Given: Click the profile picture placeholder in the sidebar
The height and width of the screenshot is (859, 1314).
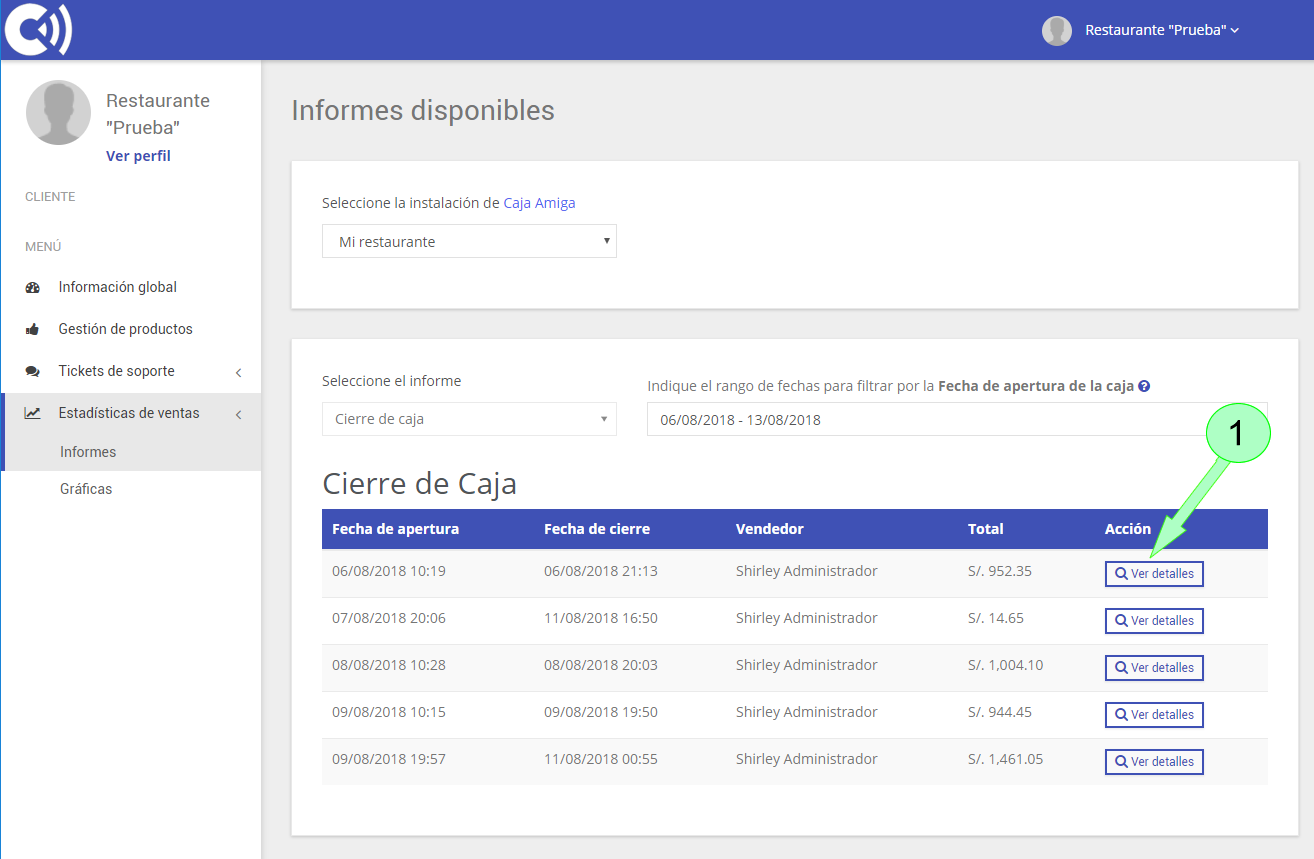Looking at the screenshot, I should point(58,112).
